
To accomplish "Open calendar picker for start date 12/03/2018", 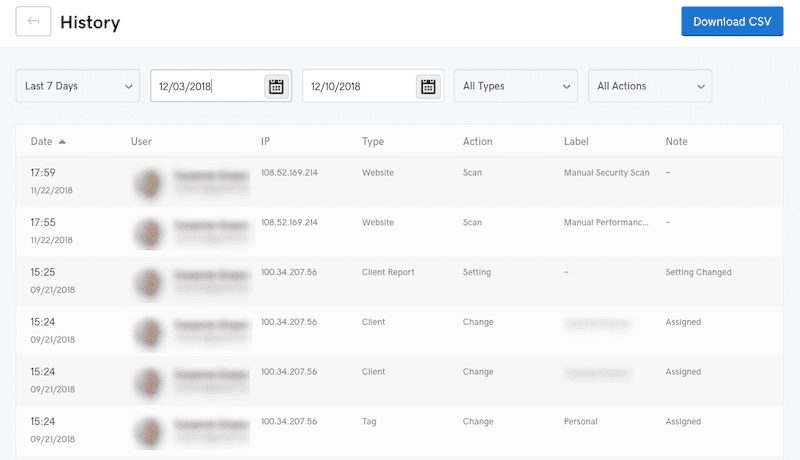I will tap(276, 86).
